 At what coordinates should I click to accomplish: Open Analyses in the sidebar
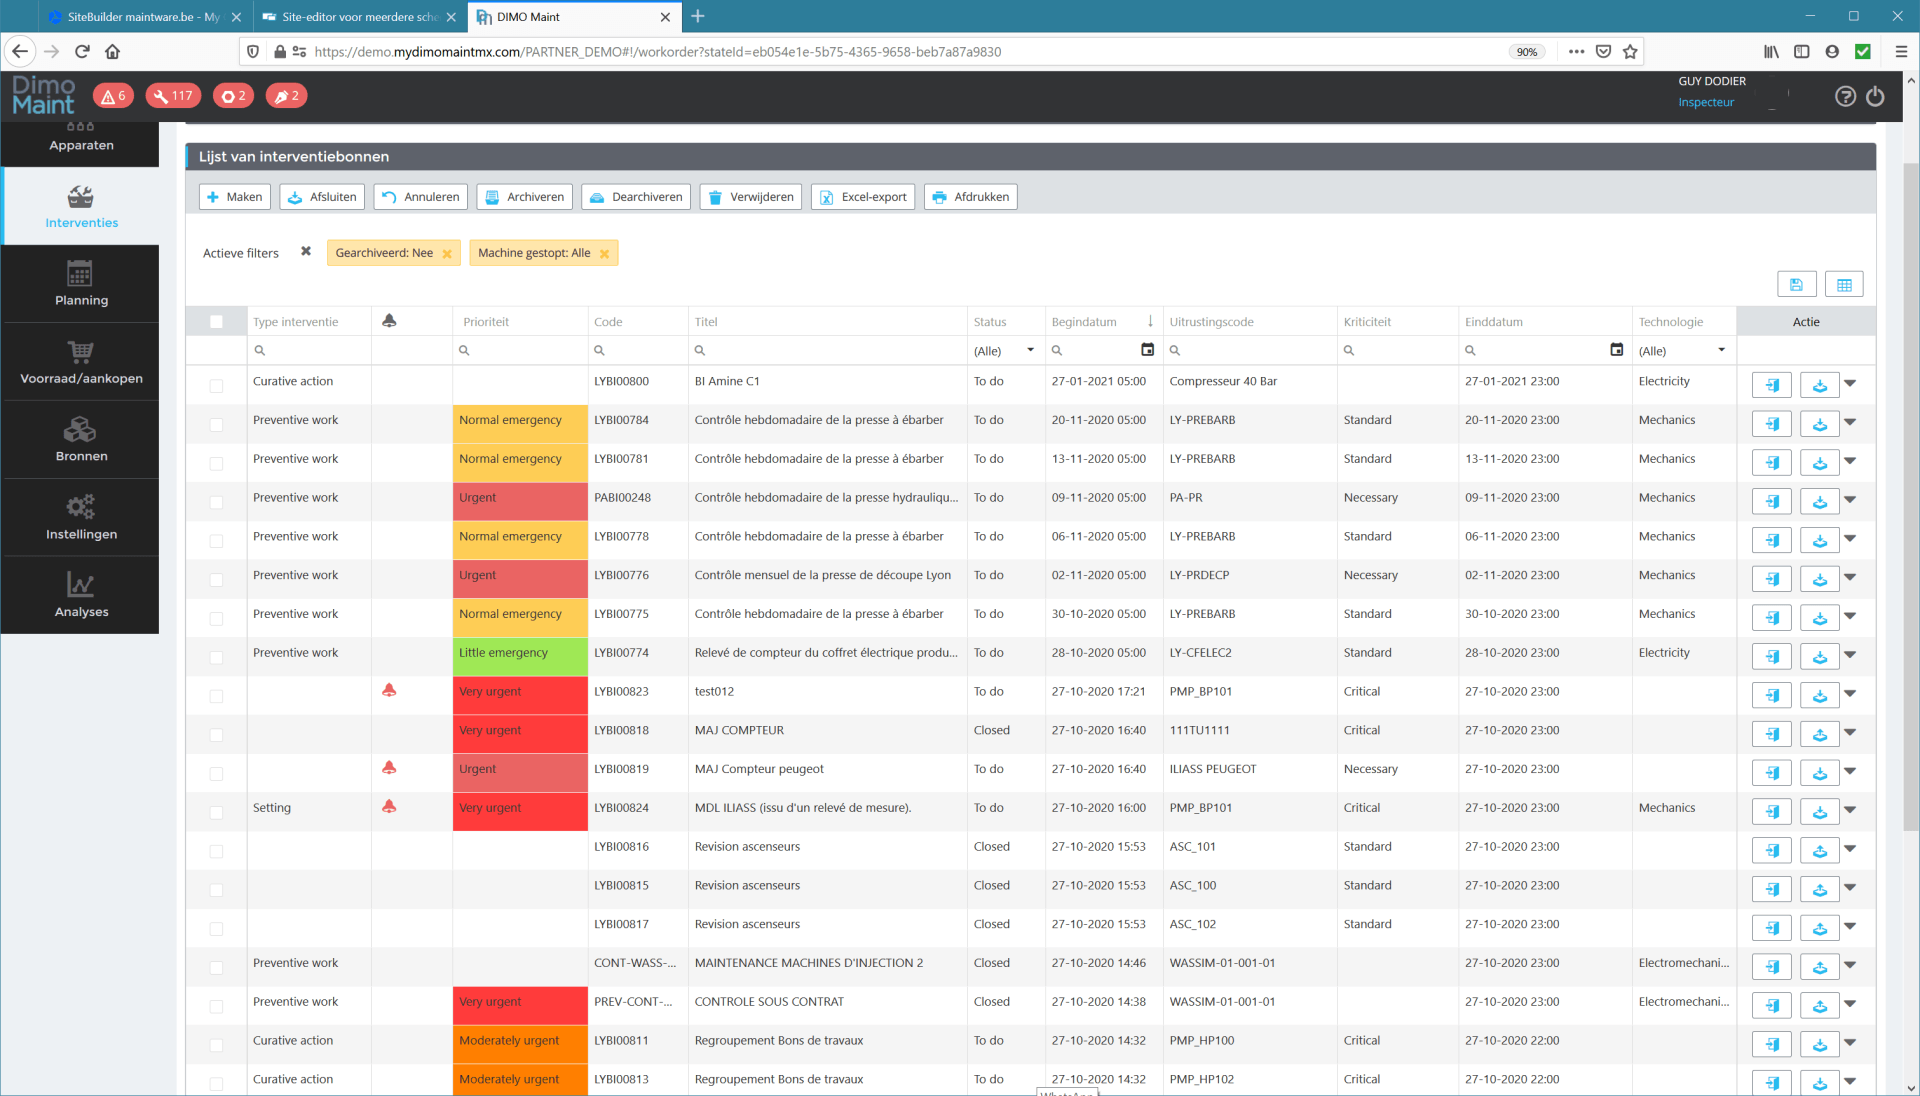click(x=81, y=595)
